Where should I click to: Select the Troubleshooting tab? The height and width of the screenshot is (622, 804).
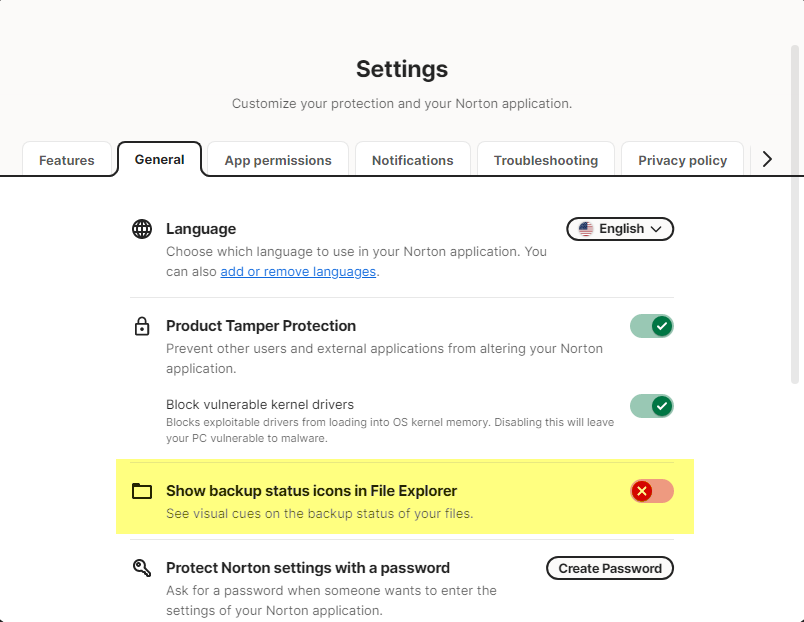tap(545, 160)
